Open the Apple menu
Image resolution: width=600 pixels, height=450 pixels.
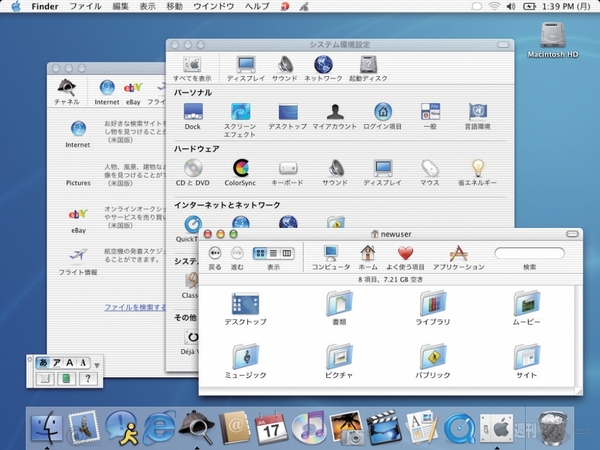(15, 6)
